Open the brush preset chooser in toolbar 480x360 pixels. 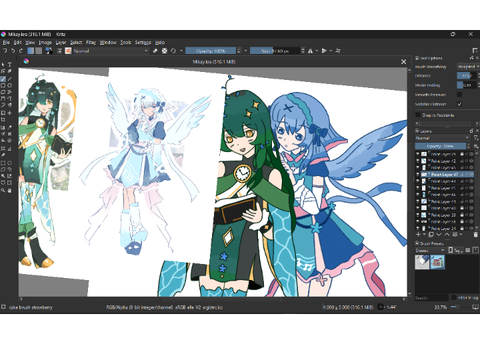point(68,51)
